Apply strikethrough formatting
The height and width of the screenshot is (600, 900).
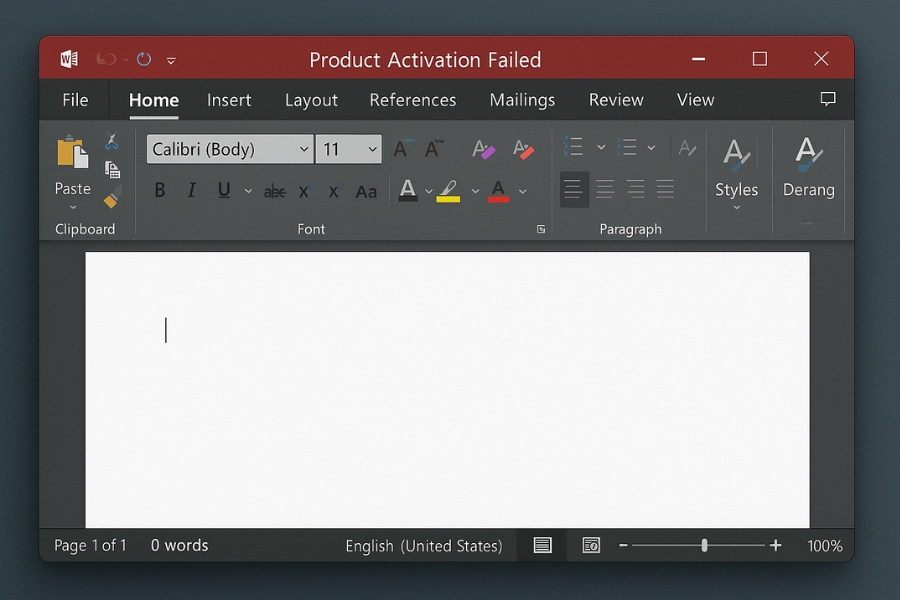coord(274,190)
